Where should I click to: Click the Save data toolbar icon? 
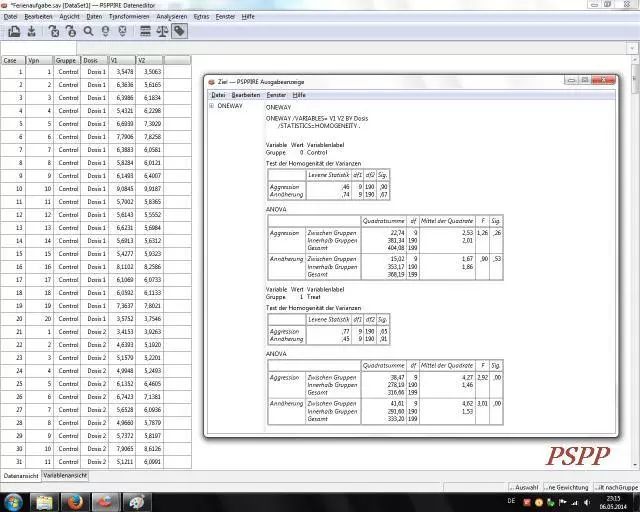pyautogui.click(x=31, y=31)
